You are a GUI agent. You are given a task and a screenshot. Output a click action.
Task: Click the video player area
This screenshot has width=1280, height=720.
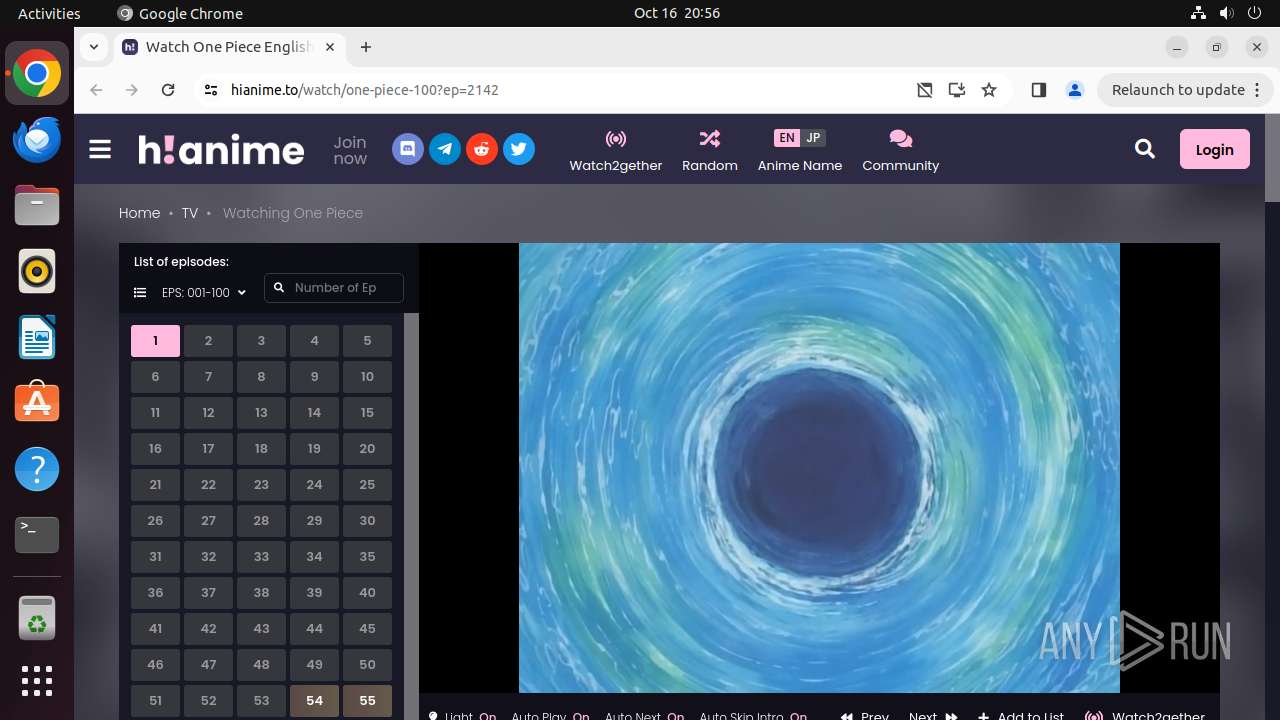(x=819, y=468)
